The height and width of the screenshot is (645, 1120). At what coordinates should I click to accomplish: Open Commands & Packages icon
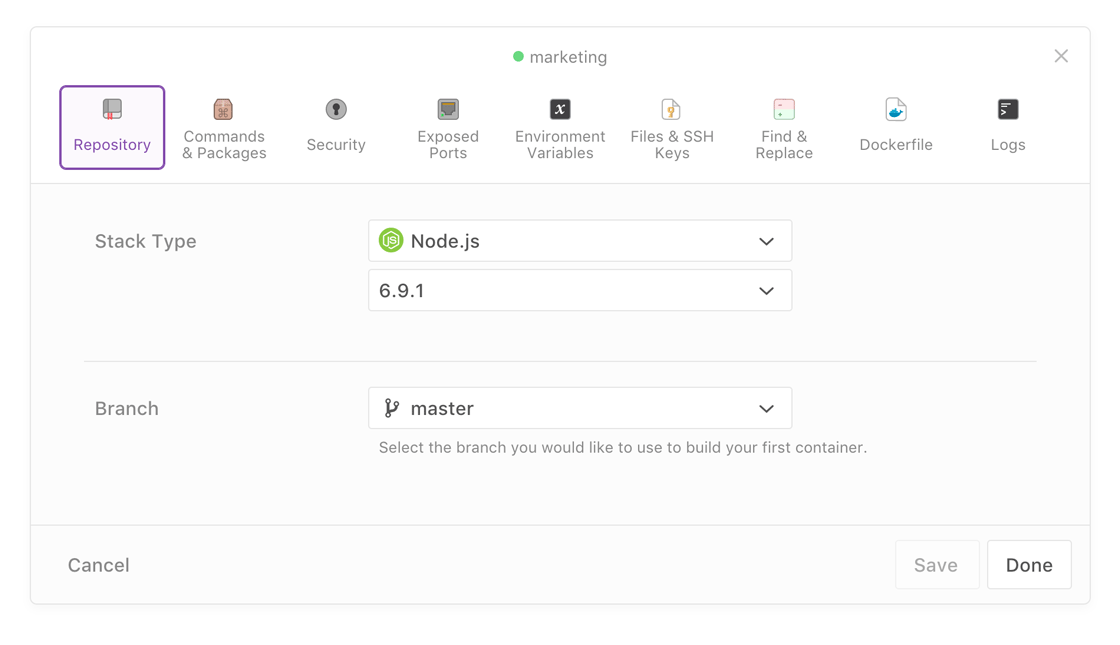[x=223, y=109]
